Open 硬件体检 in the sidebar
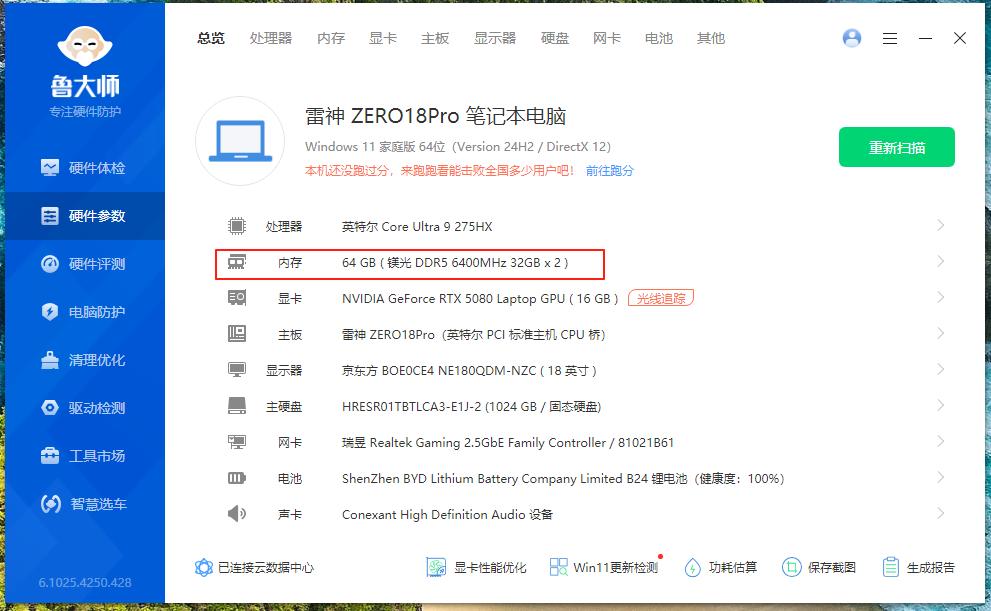This screenshot has height=611, width=991. [83, 168]
